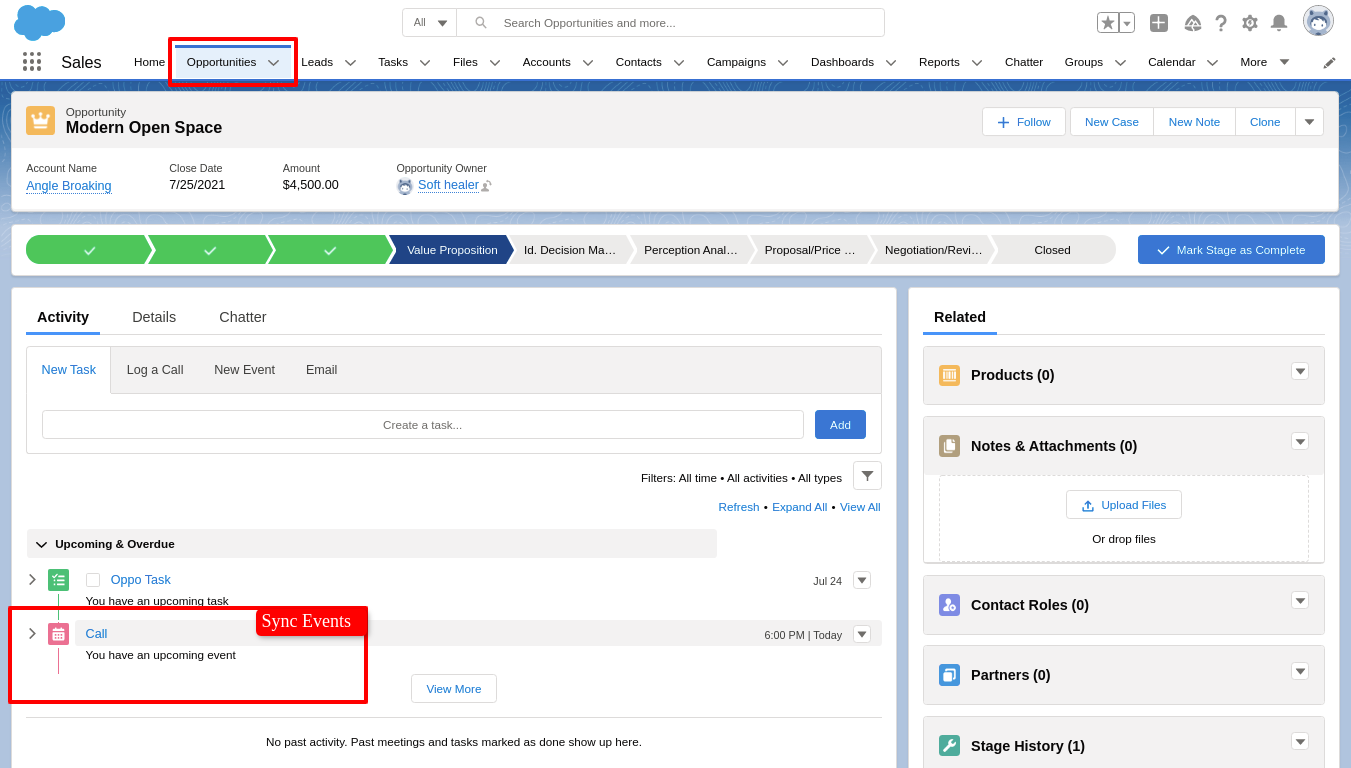The width and height of the screenshot is (1351, 768).
Task: Click the New Case button
Action: click(1112, 122)
